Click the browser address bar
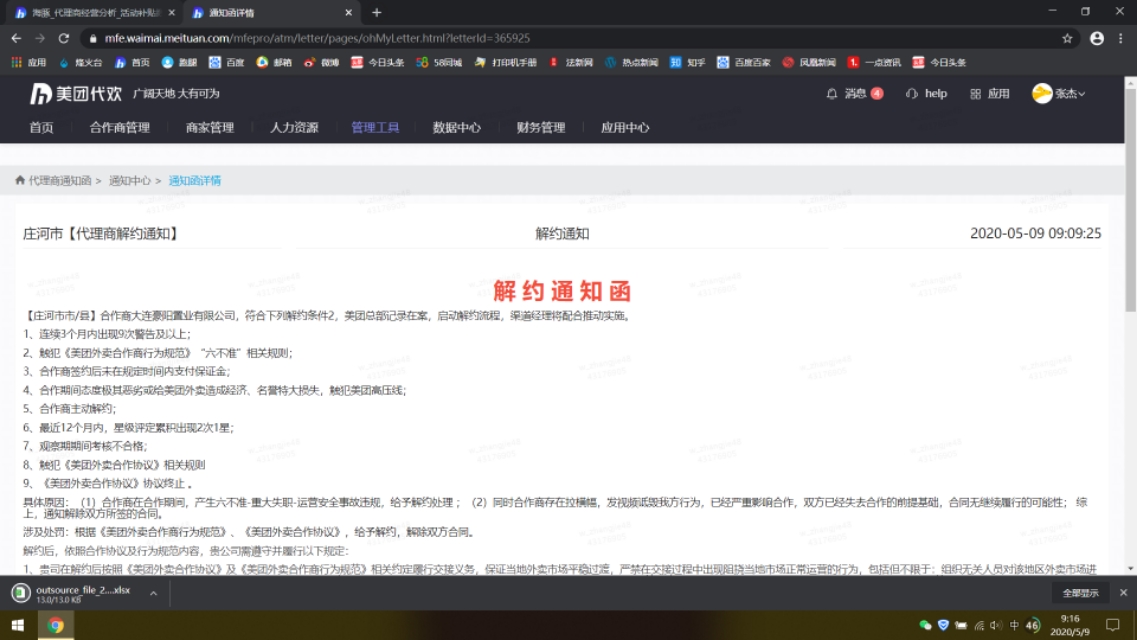Screen dimensions: 1137x640 point(400,38)
